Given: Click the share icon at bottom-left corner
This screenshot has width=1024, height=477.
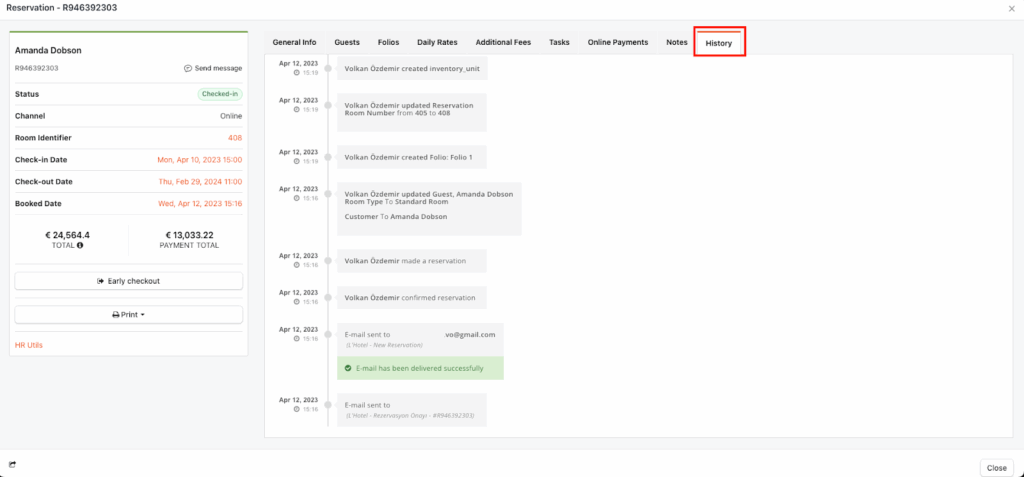Looking at the screenshot, I should click(13, 464).
